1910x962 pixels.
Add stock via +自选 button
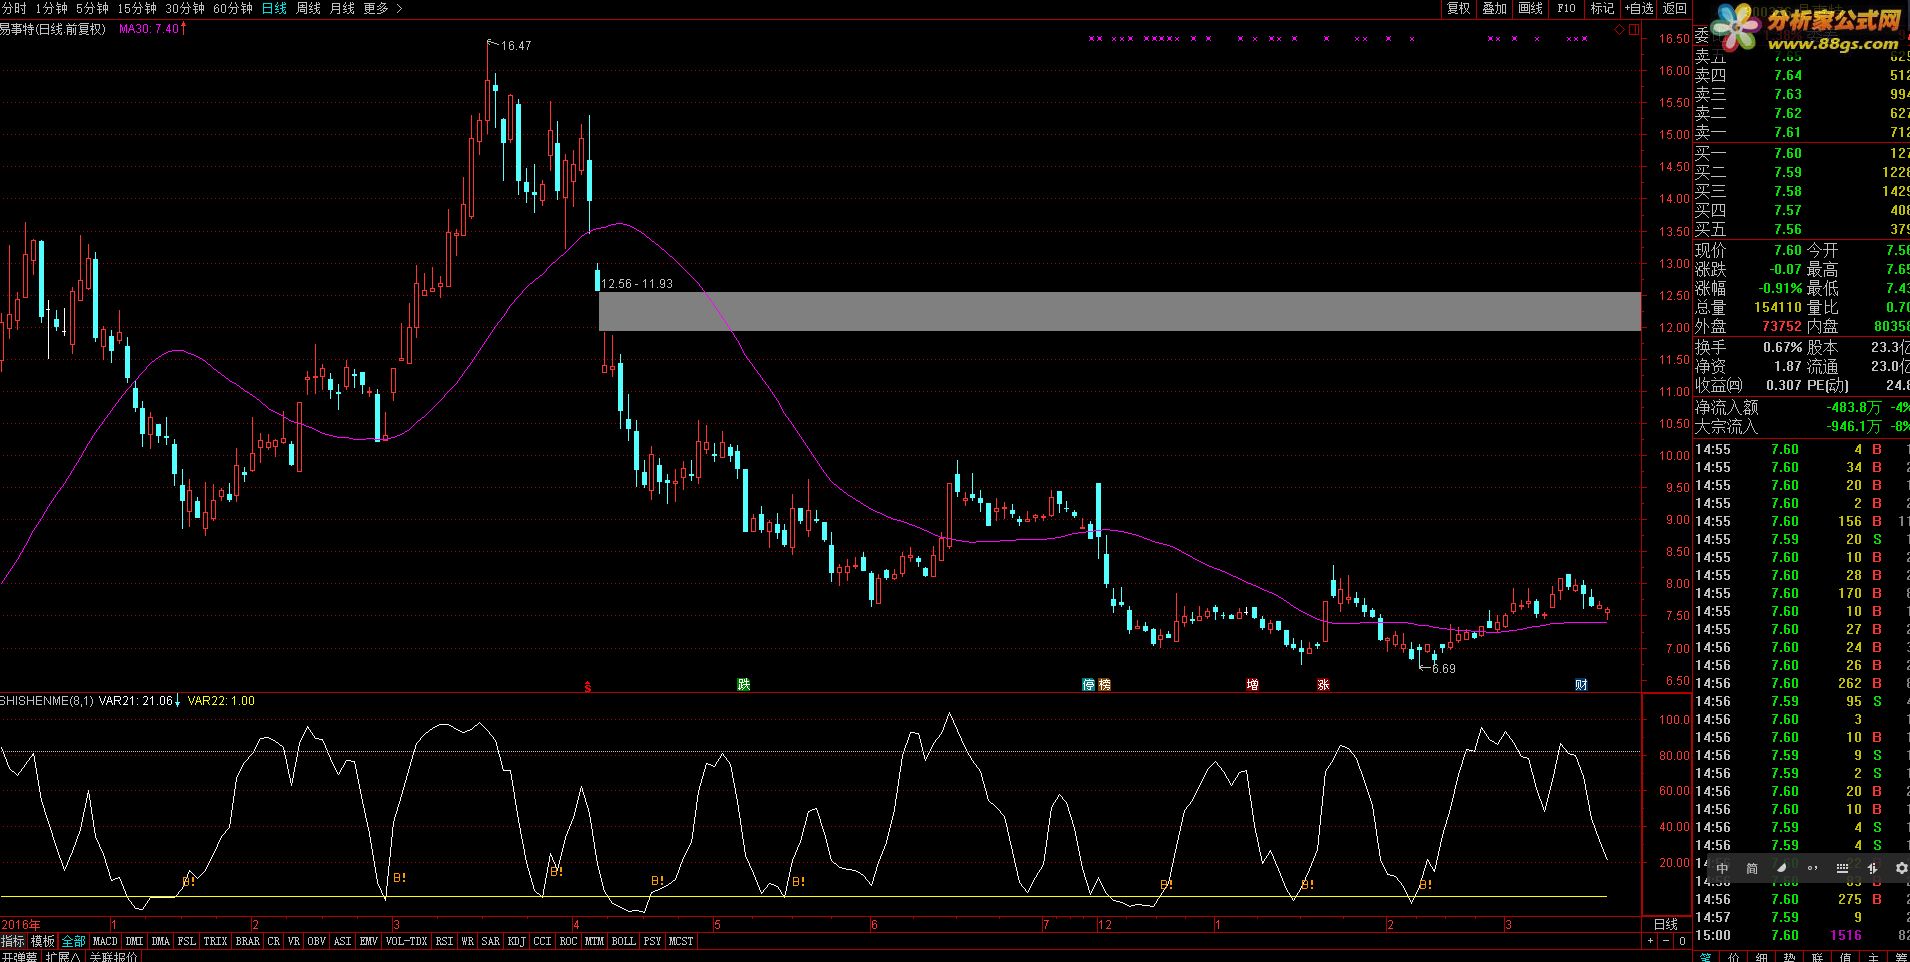click(1638, 8)
